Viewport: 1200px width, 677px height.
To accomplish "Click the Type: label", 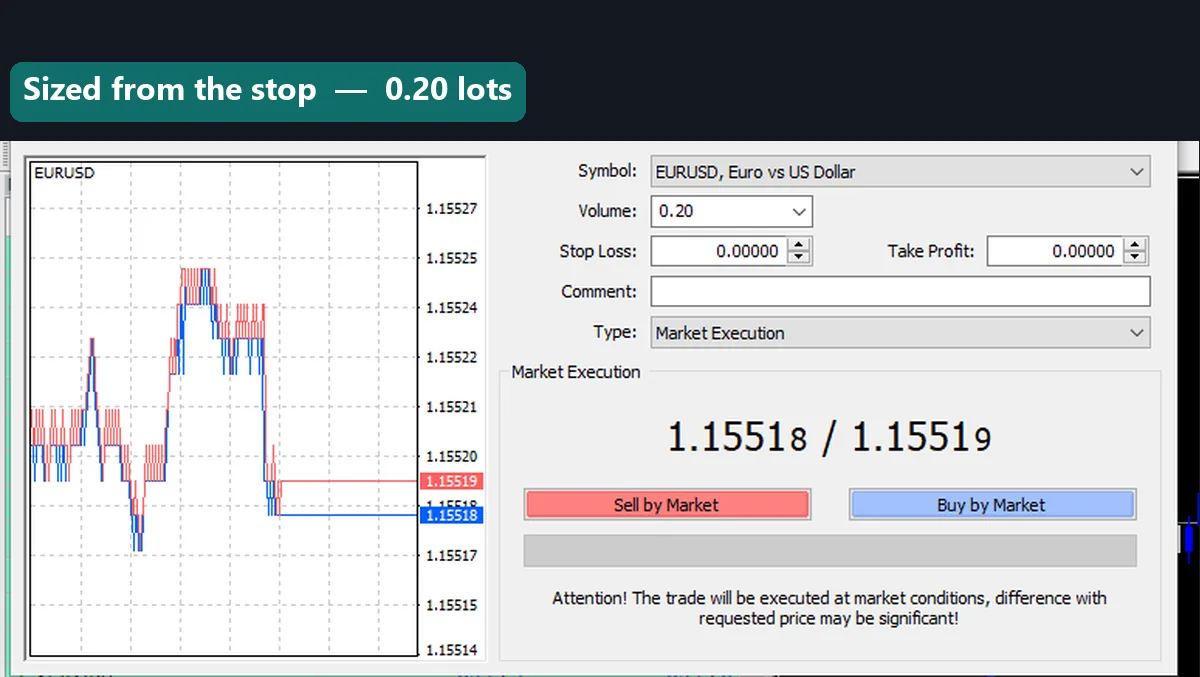I will coord(615,331).
